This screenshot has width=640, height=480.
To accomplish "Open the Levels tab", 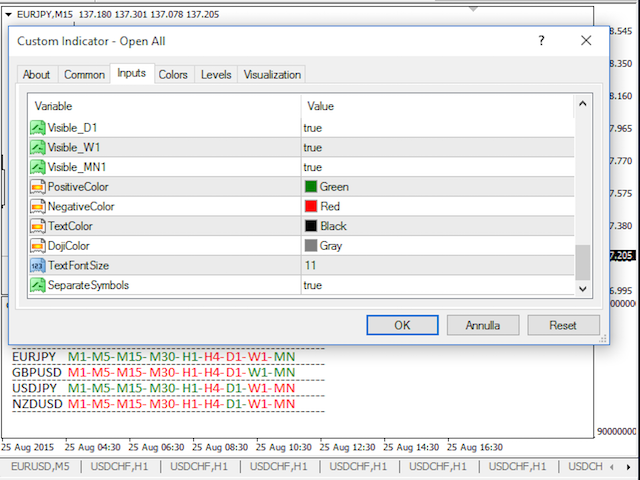I will 216,75.
